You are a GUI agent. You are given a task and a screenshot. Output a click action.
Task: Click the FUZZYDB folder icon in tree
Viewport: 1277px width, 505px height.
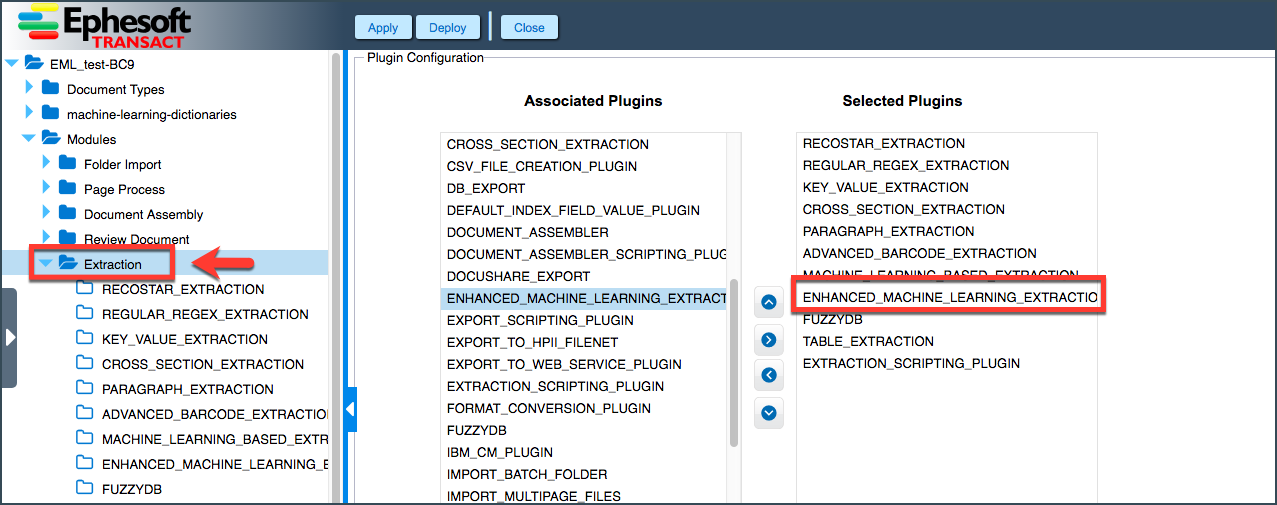(85, 489)
